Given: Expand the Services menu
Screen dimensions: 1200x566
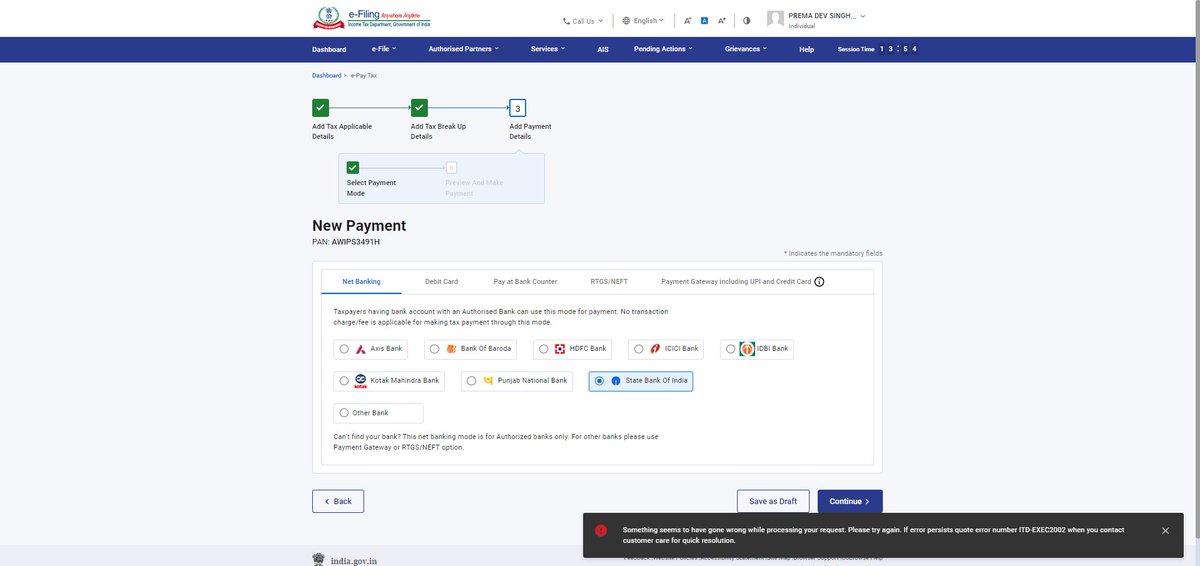Looking at the screenshot, I should click(x=548, y=49).
